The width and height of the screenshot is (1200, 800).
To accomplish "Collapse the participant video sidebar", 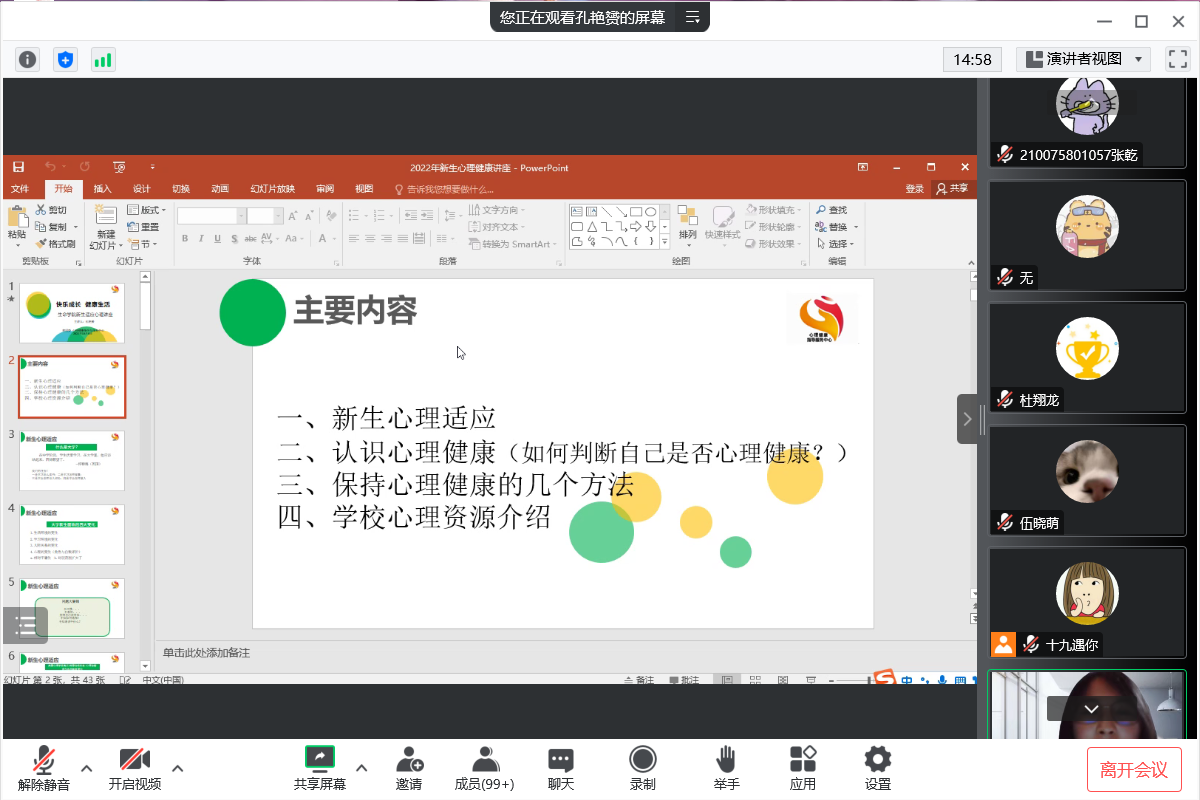I will 967,419.
